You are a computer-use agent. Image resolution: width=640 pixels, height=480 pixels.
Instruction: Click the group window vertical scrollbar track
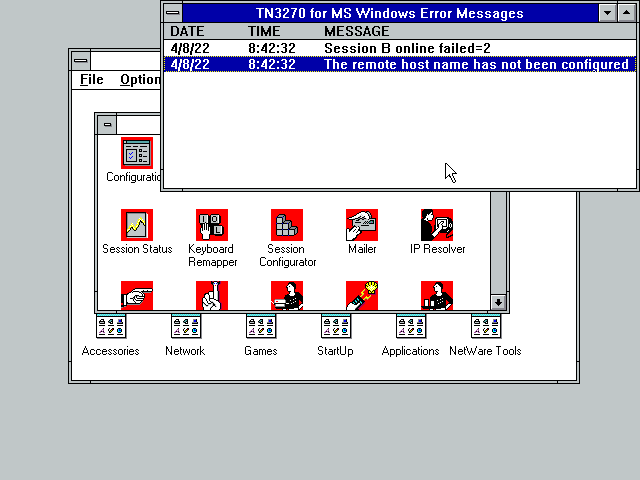498,243
